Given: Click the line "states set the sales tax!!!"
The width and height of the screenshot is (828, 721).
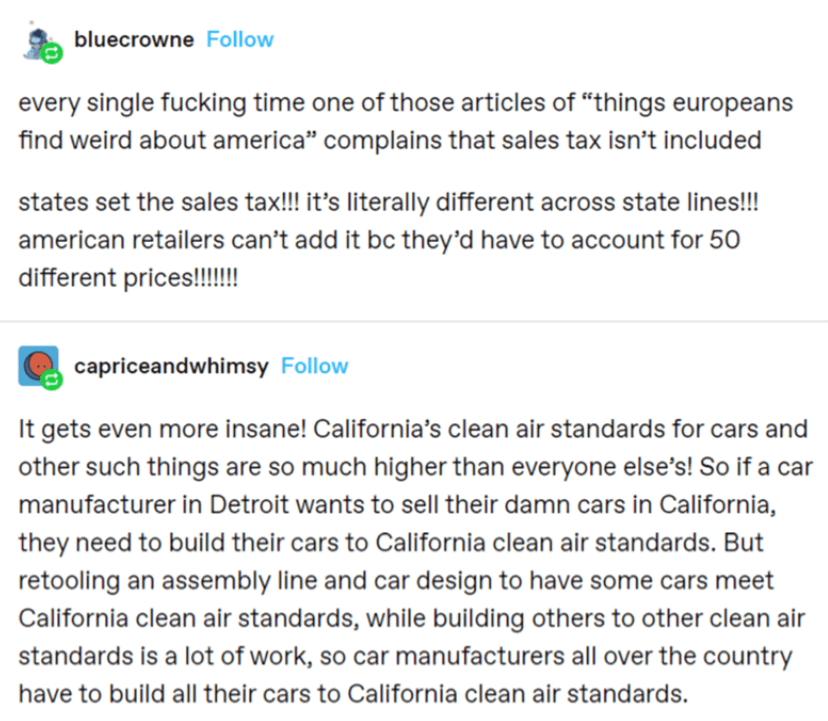Looking at the screenshot, I should click(x=388, y=202).
